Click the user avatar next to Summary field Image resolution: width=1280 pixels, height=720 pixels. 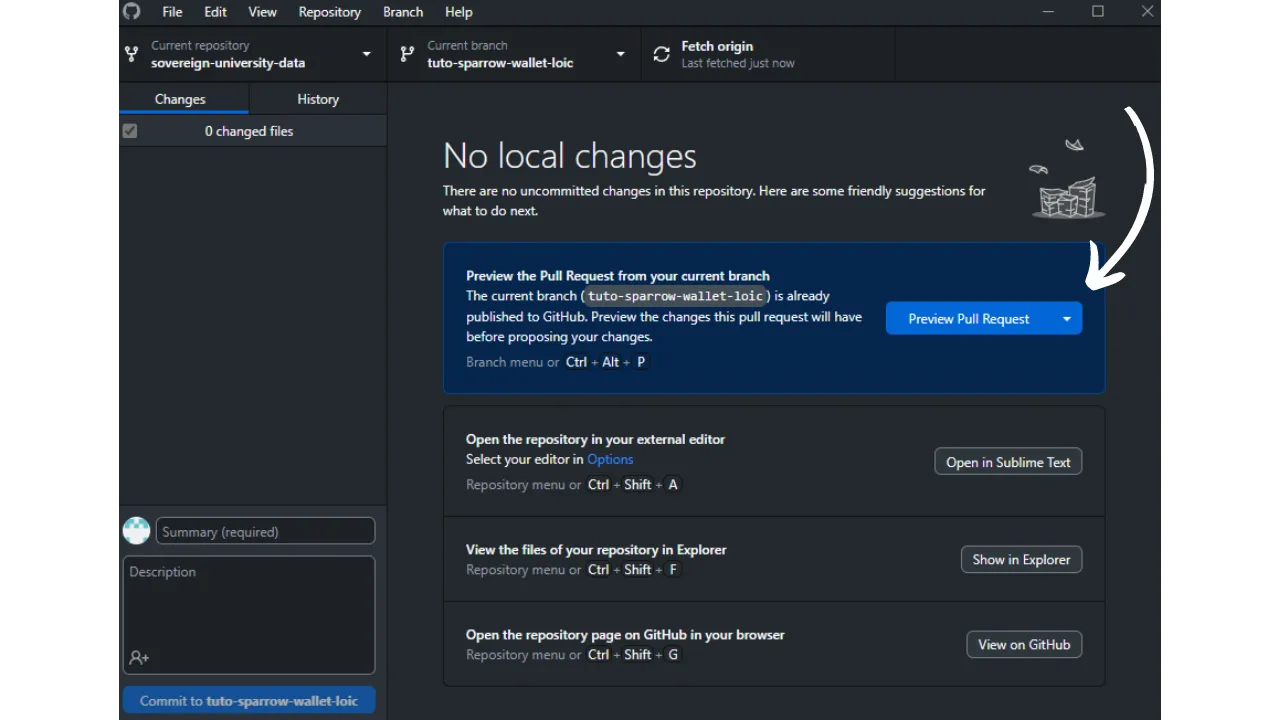[137, 531]
